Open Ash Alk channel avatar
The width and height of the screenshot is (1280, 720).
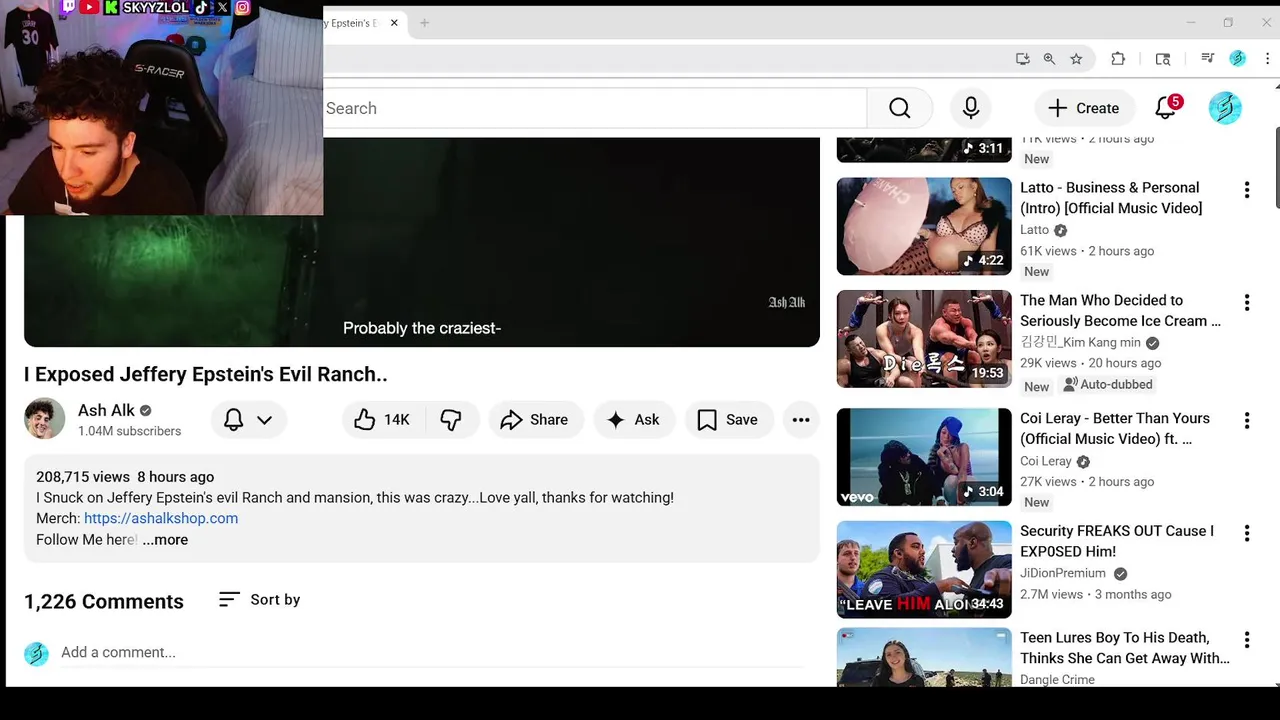[x=44, y=419]
